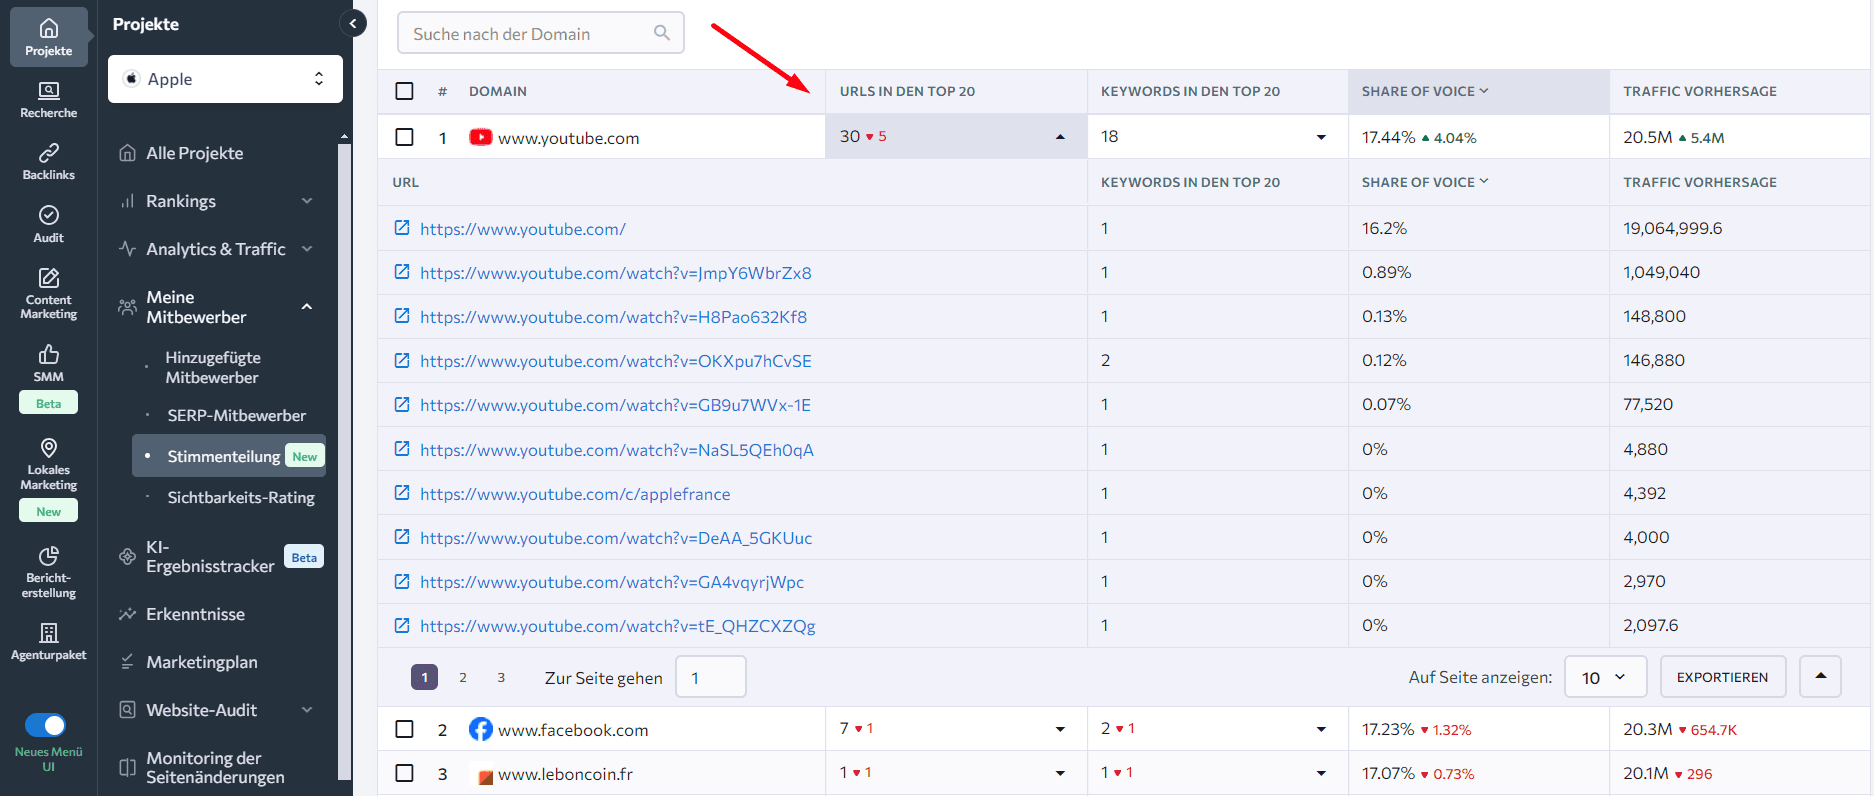The image size is (1874, 796).
Task: Open external link icon for NaSL5QEh0qA video
Action: click(402, 449)
